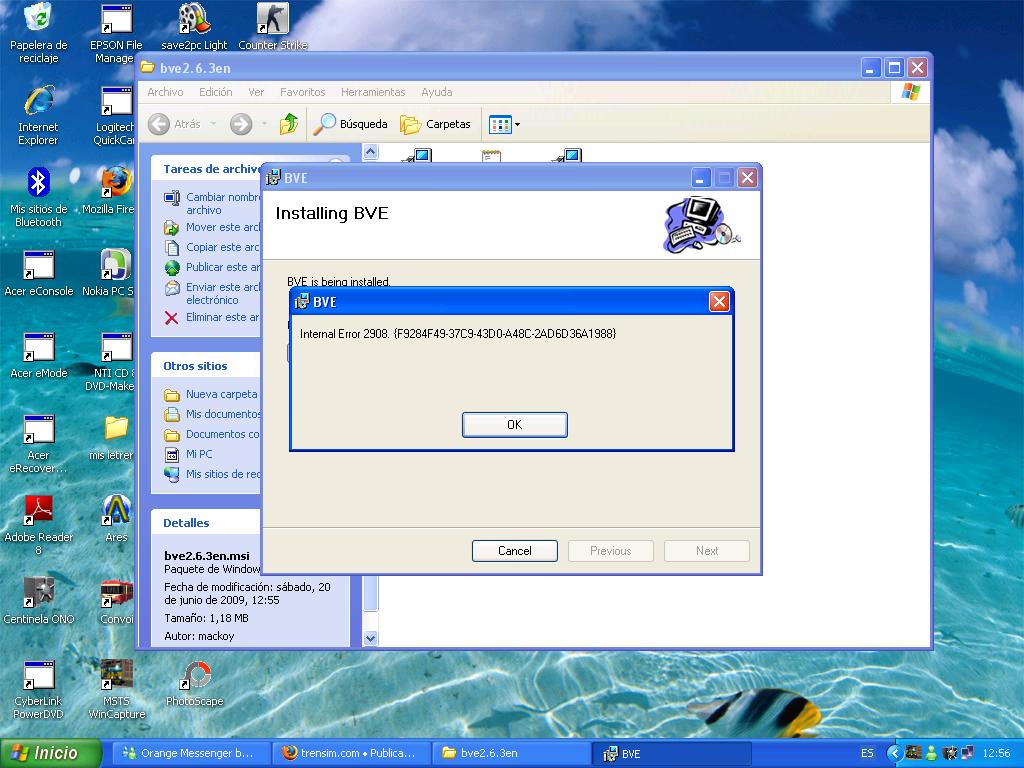Select the CyberLink PowerDVD desktop icon

click(39, 677)
